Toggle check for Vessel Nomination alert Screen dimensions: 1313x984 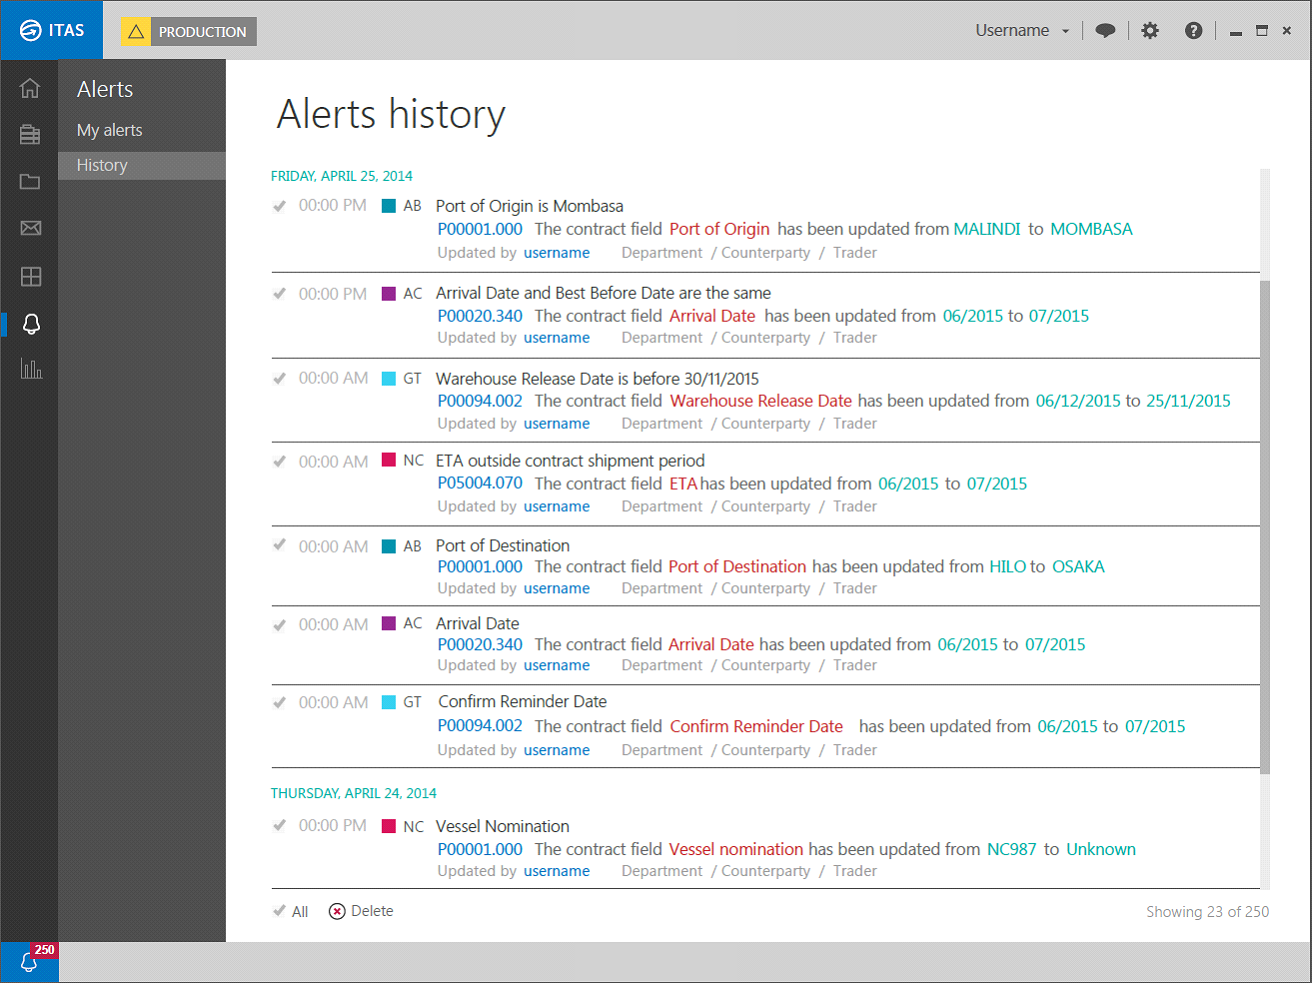279,826
